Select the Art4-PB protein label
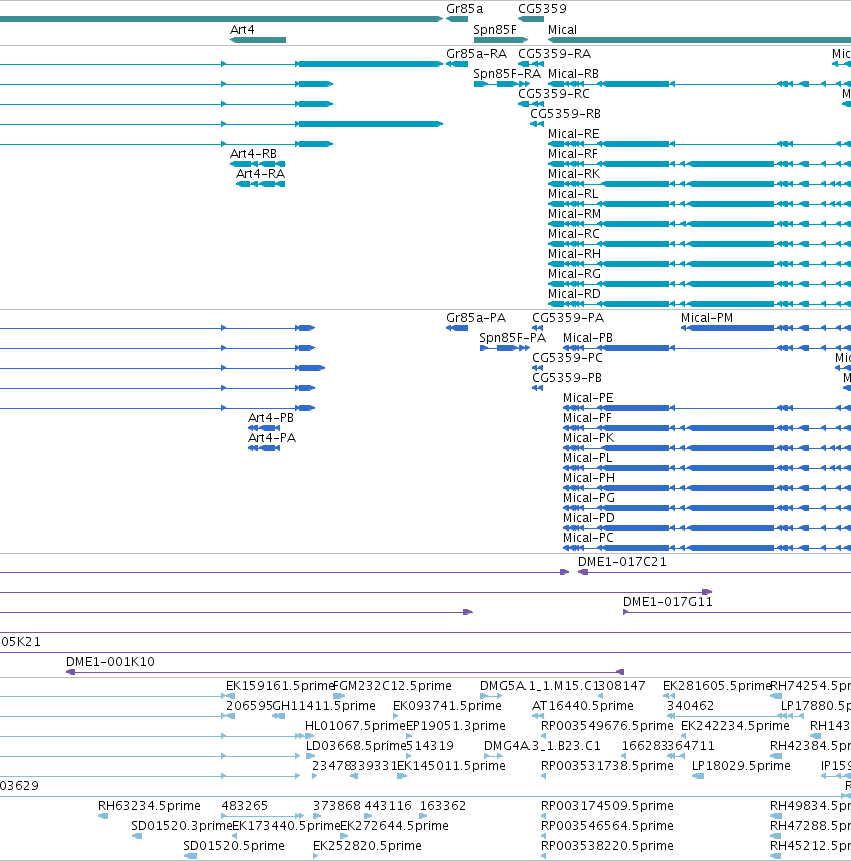Image resolution: width=851 pixels, height=861 pixels. coord(271,418)
